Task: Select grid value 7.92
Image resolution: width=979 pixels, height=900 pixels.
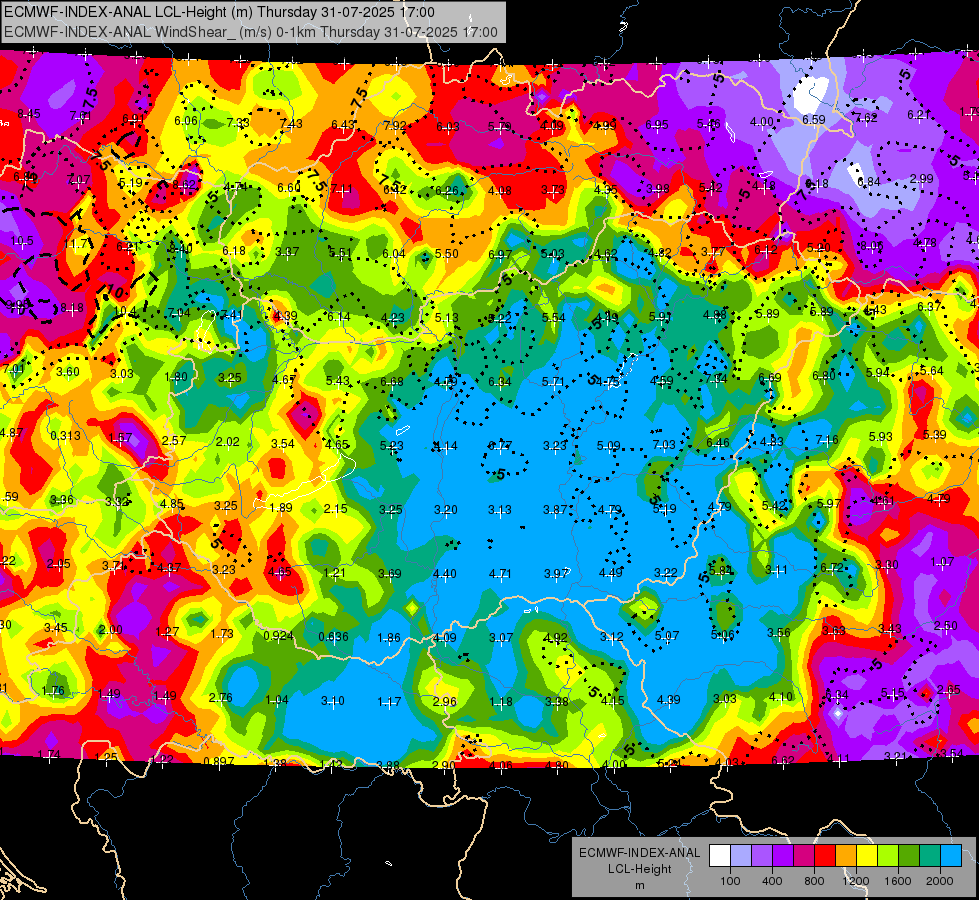Action: [x=395, y=126]
